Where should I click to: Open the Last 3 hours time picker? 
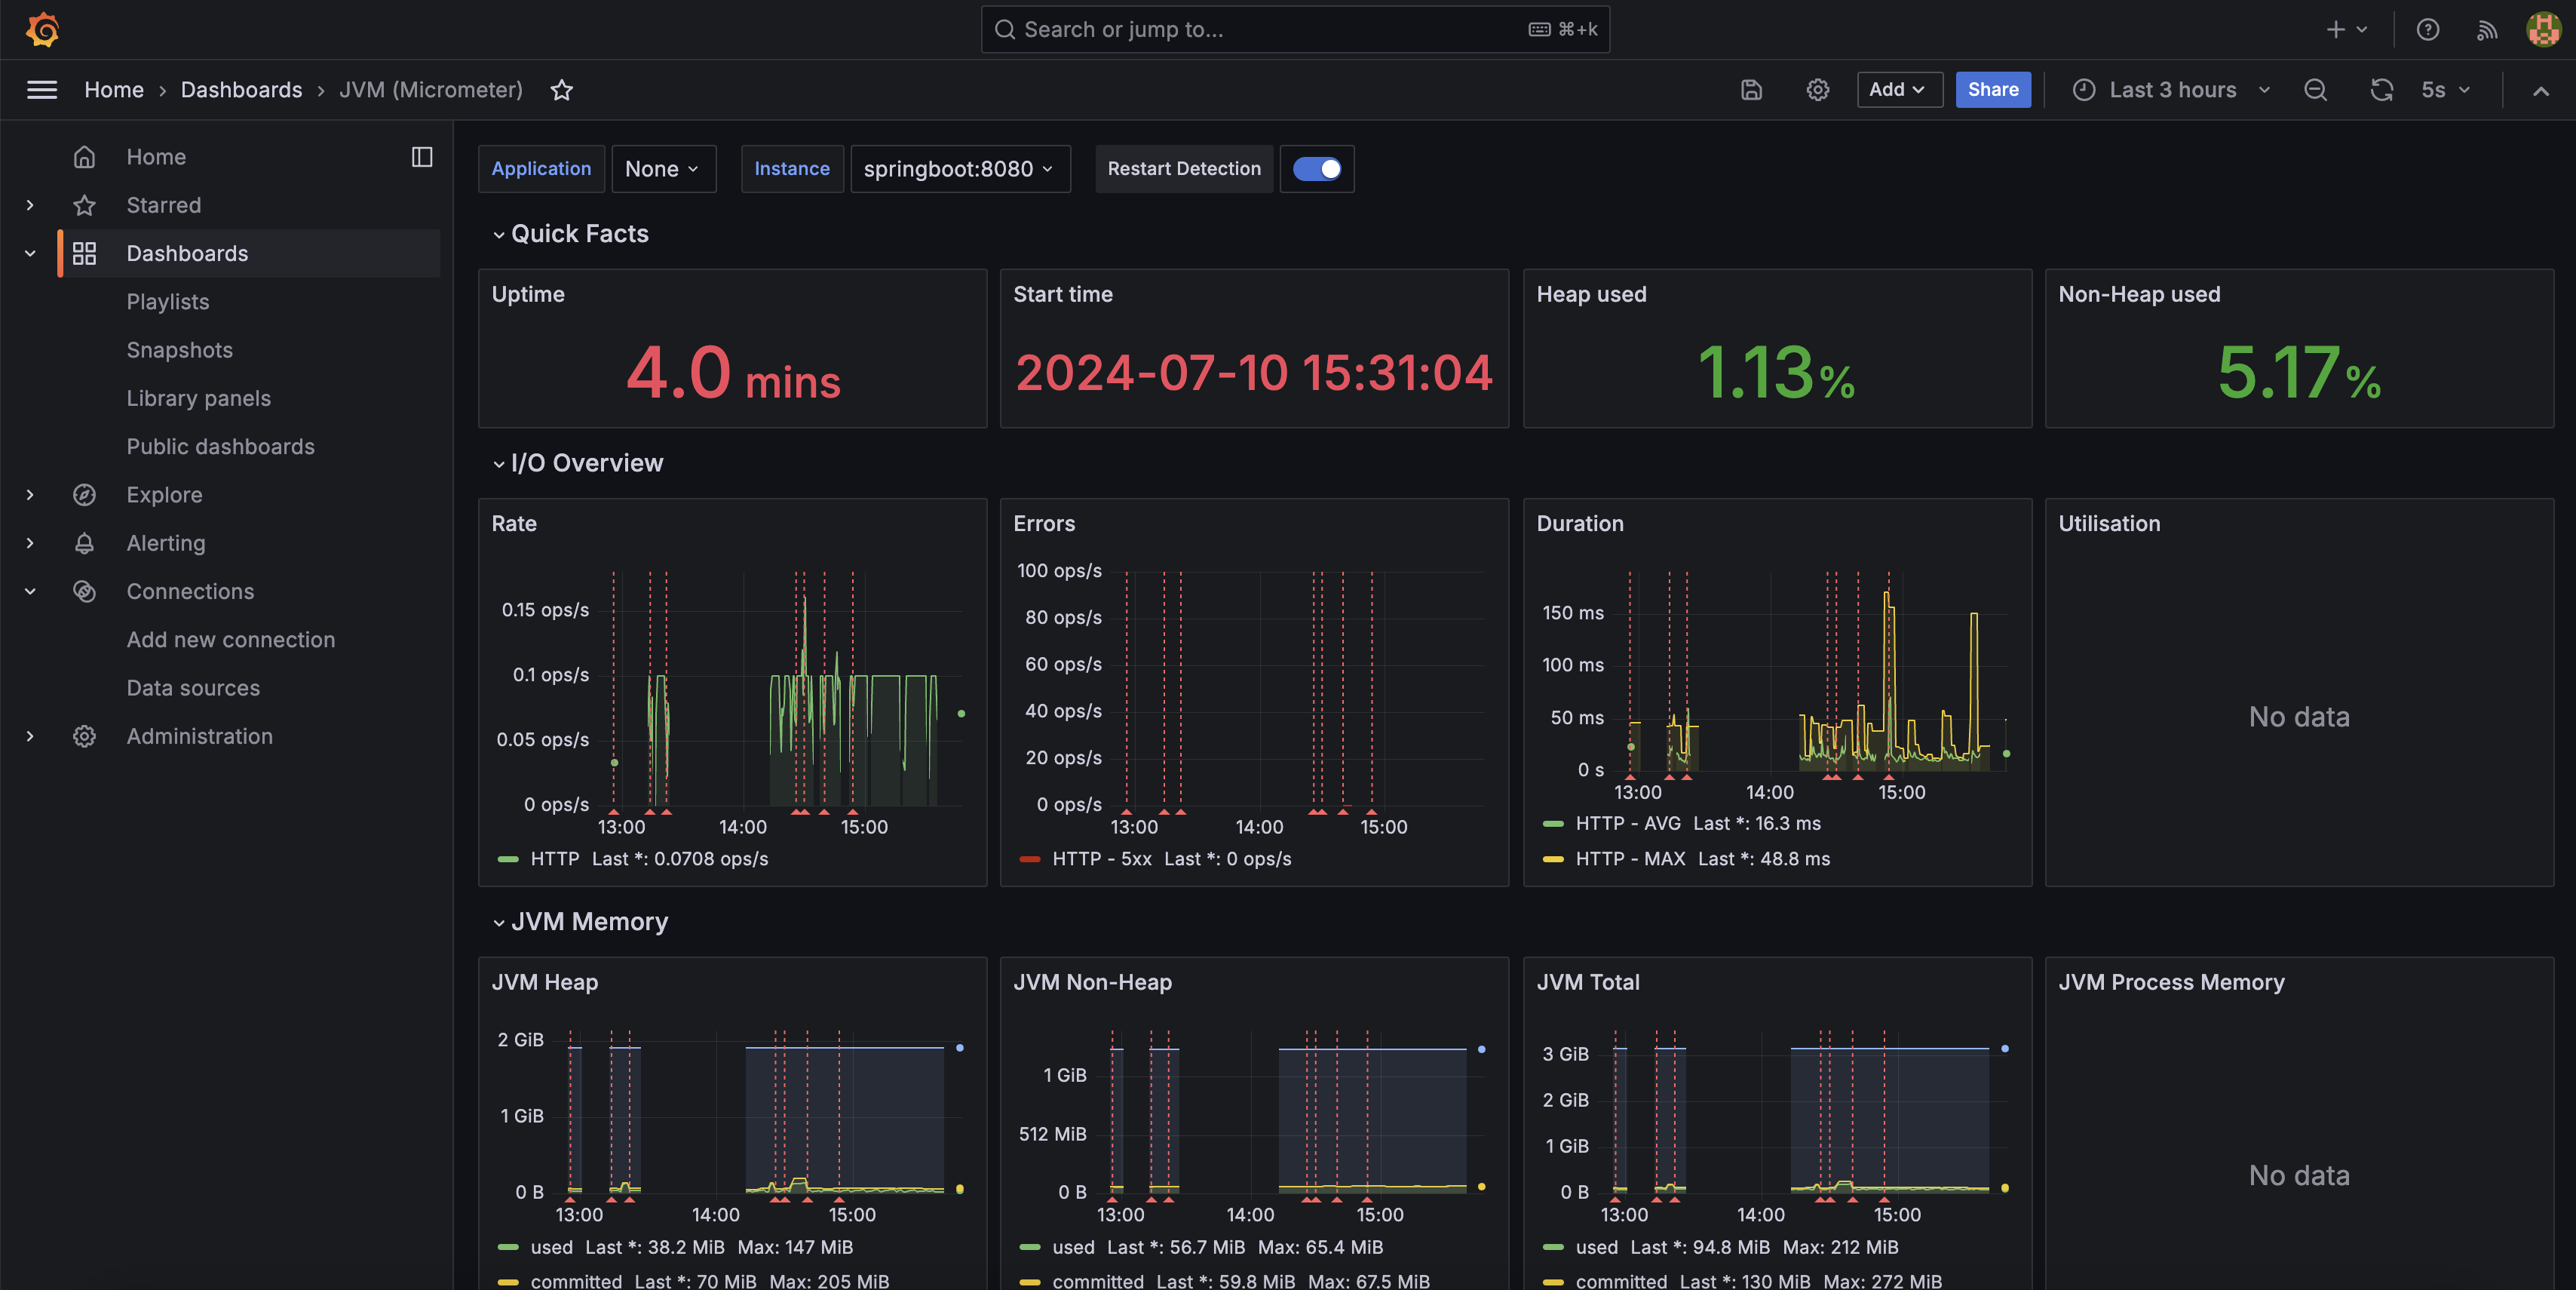pos(2172,90)
